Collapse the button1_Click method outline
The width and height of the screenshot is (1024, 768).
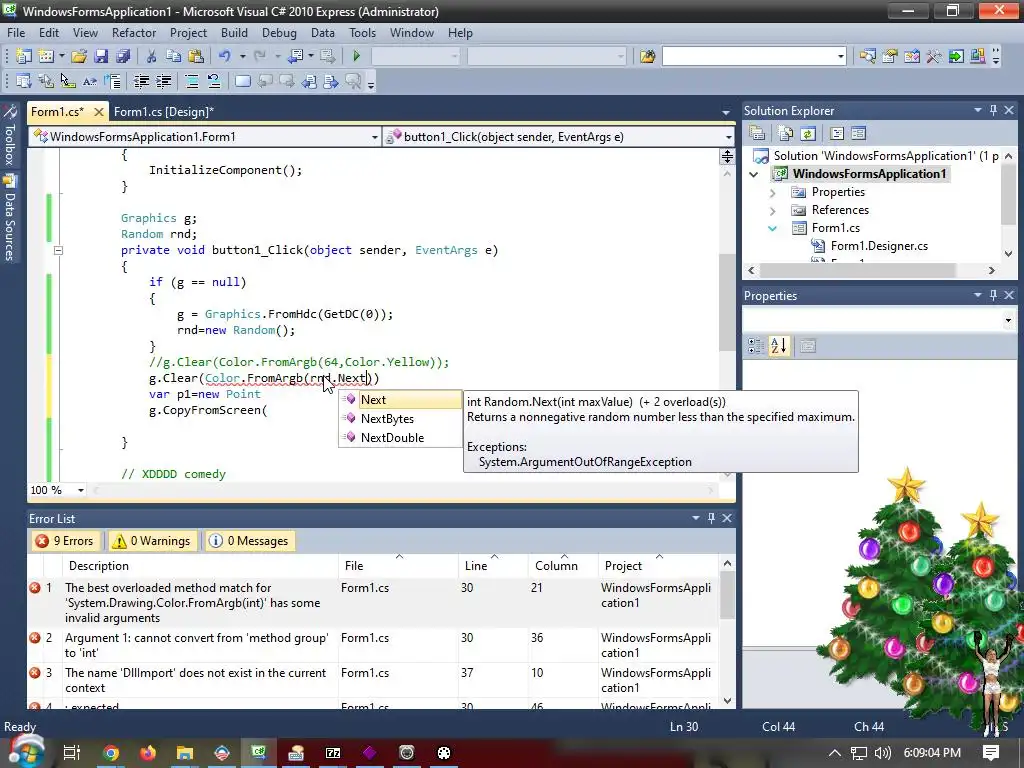(x=58, y=250)
